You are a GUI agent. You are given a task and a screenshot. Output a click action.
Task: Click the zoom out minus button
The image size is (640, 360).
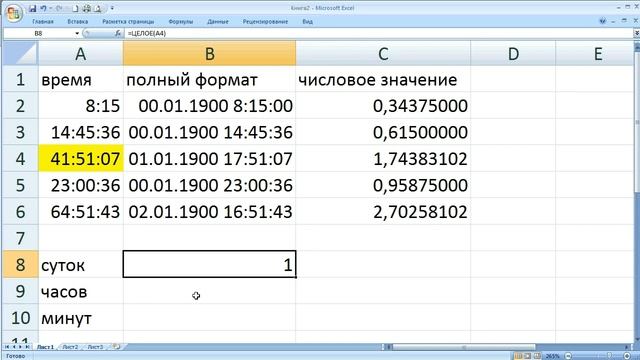(568, 356)
